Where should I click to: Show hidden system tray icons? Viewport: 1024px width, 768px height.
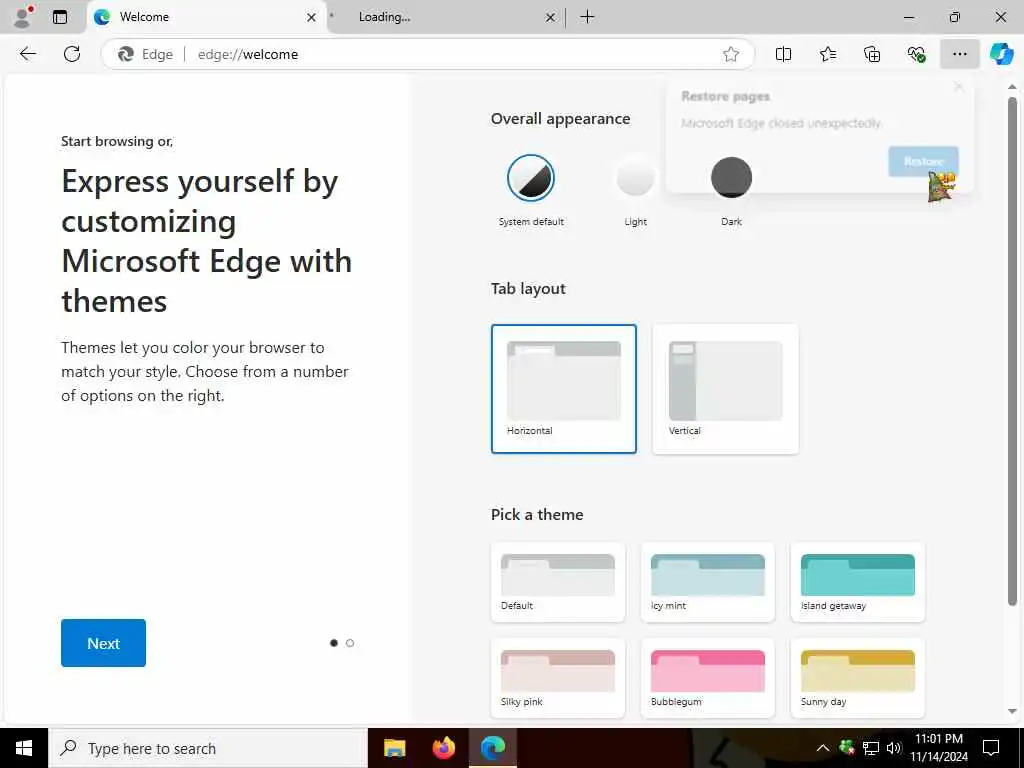click(x=823, y=748)
